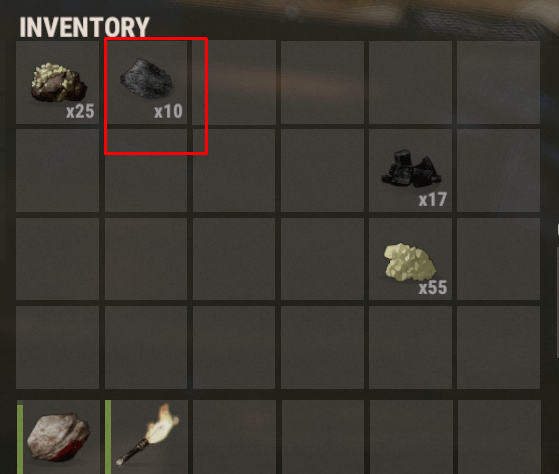Choose the rock tool in the hotbar
The image size is (559, 474).
[x=58, y=437]
